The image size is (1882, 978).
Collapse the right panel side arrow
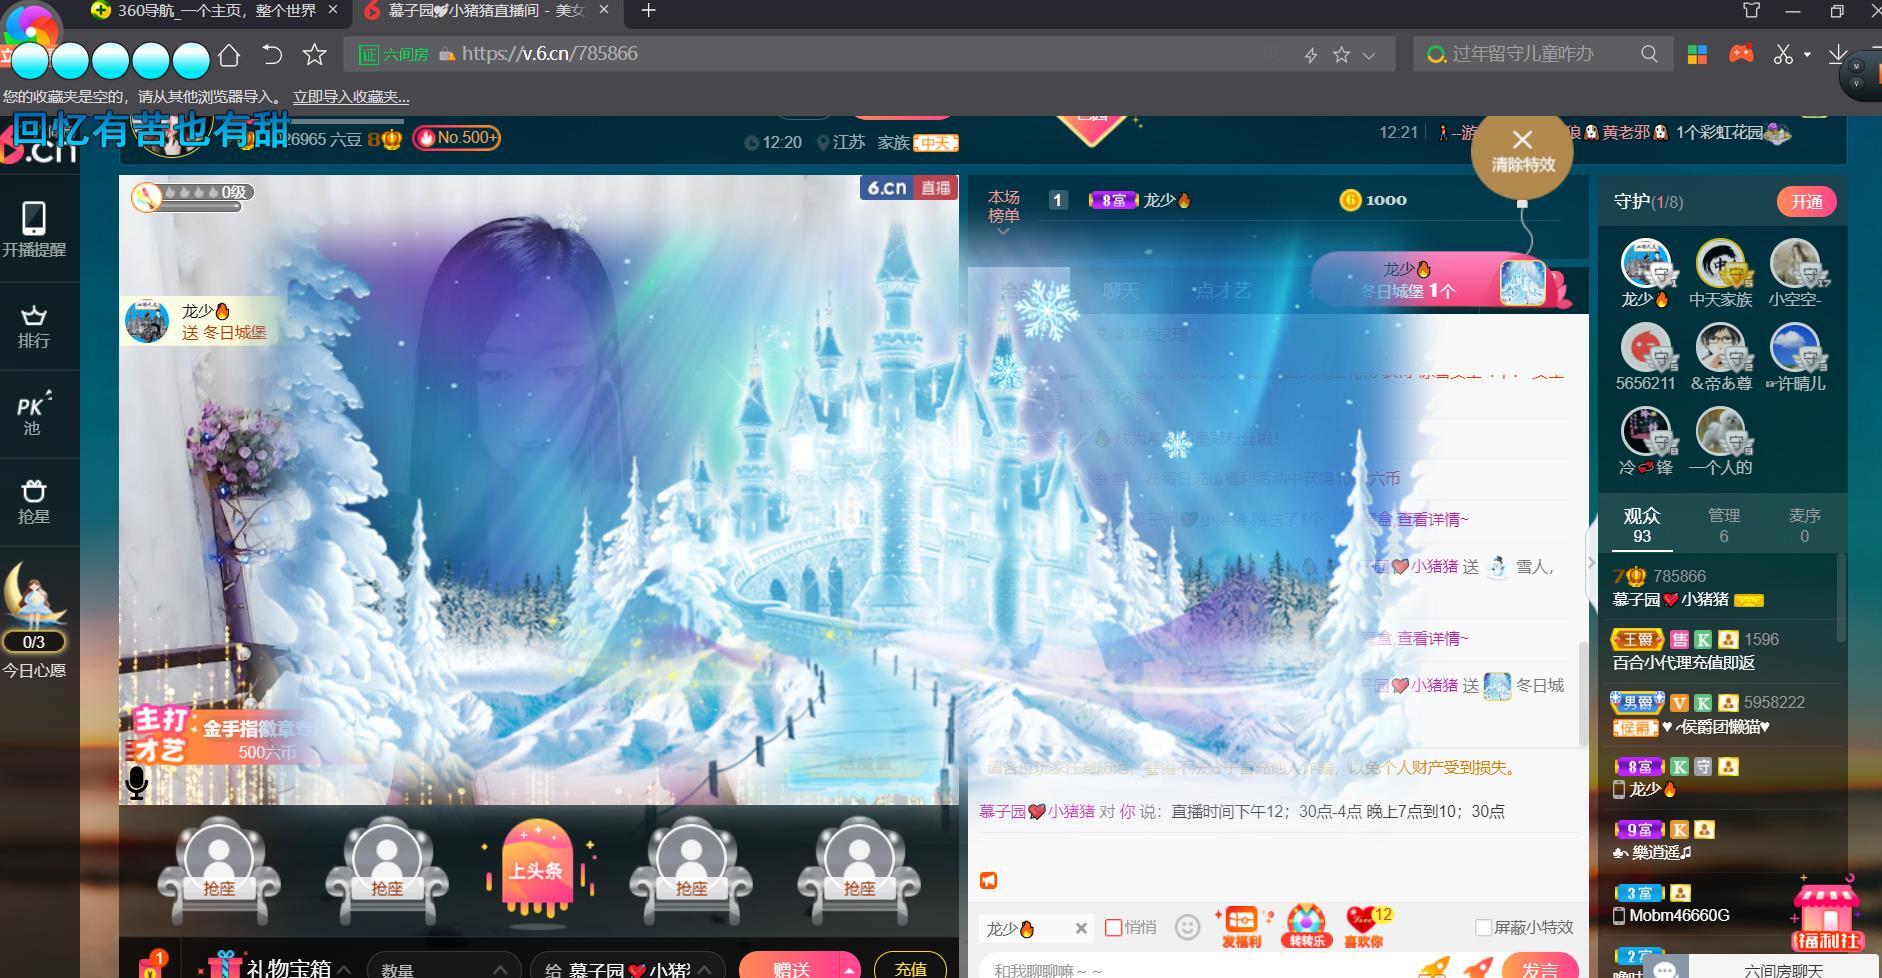click(1592, 564)
